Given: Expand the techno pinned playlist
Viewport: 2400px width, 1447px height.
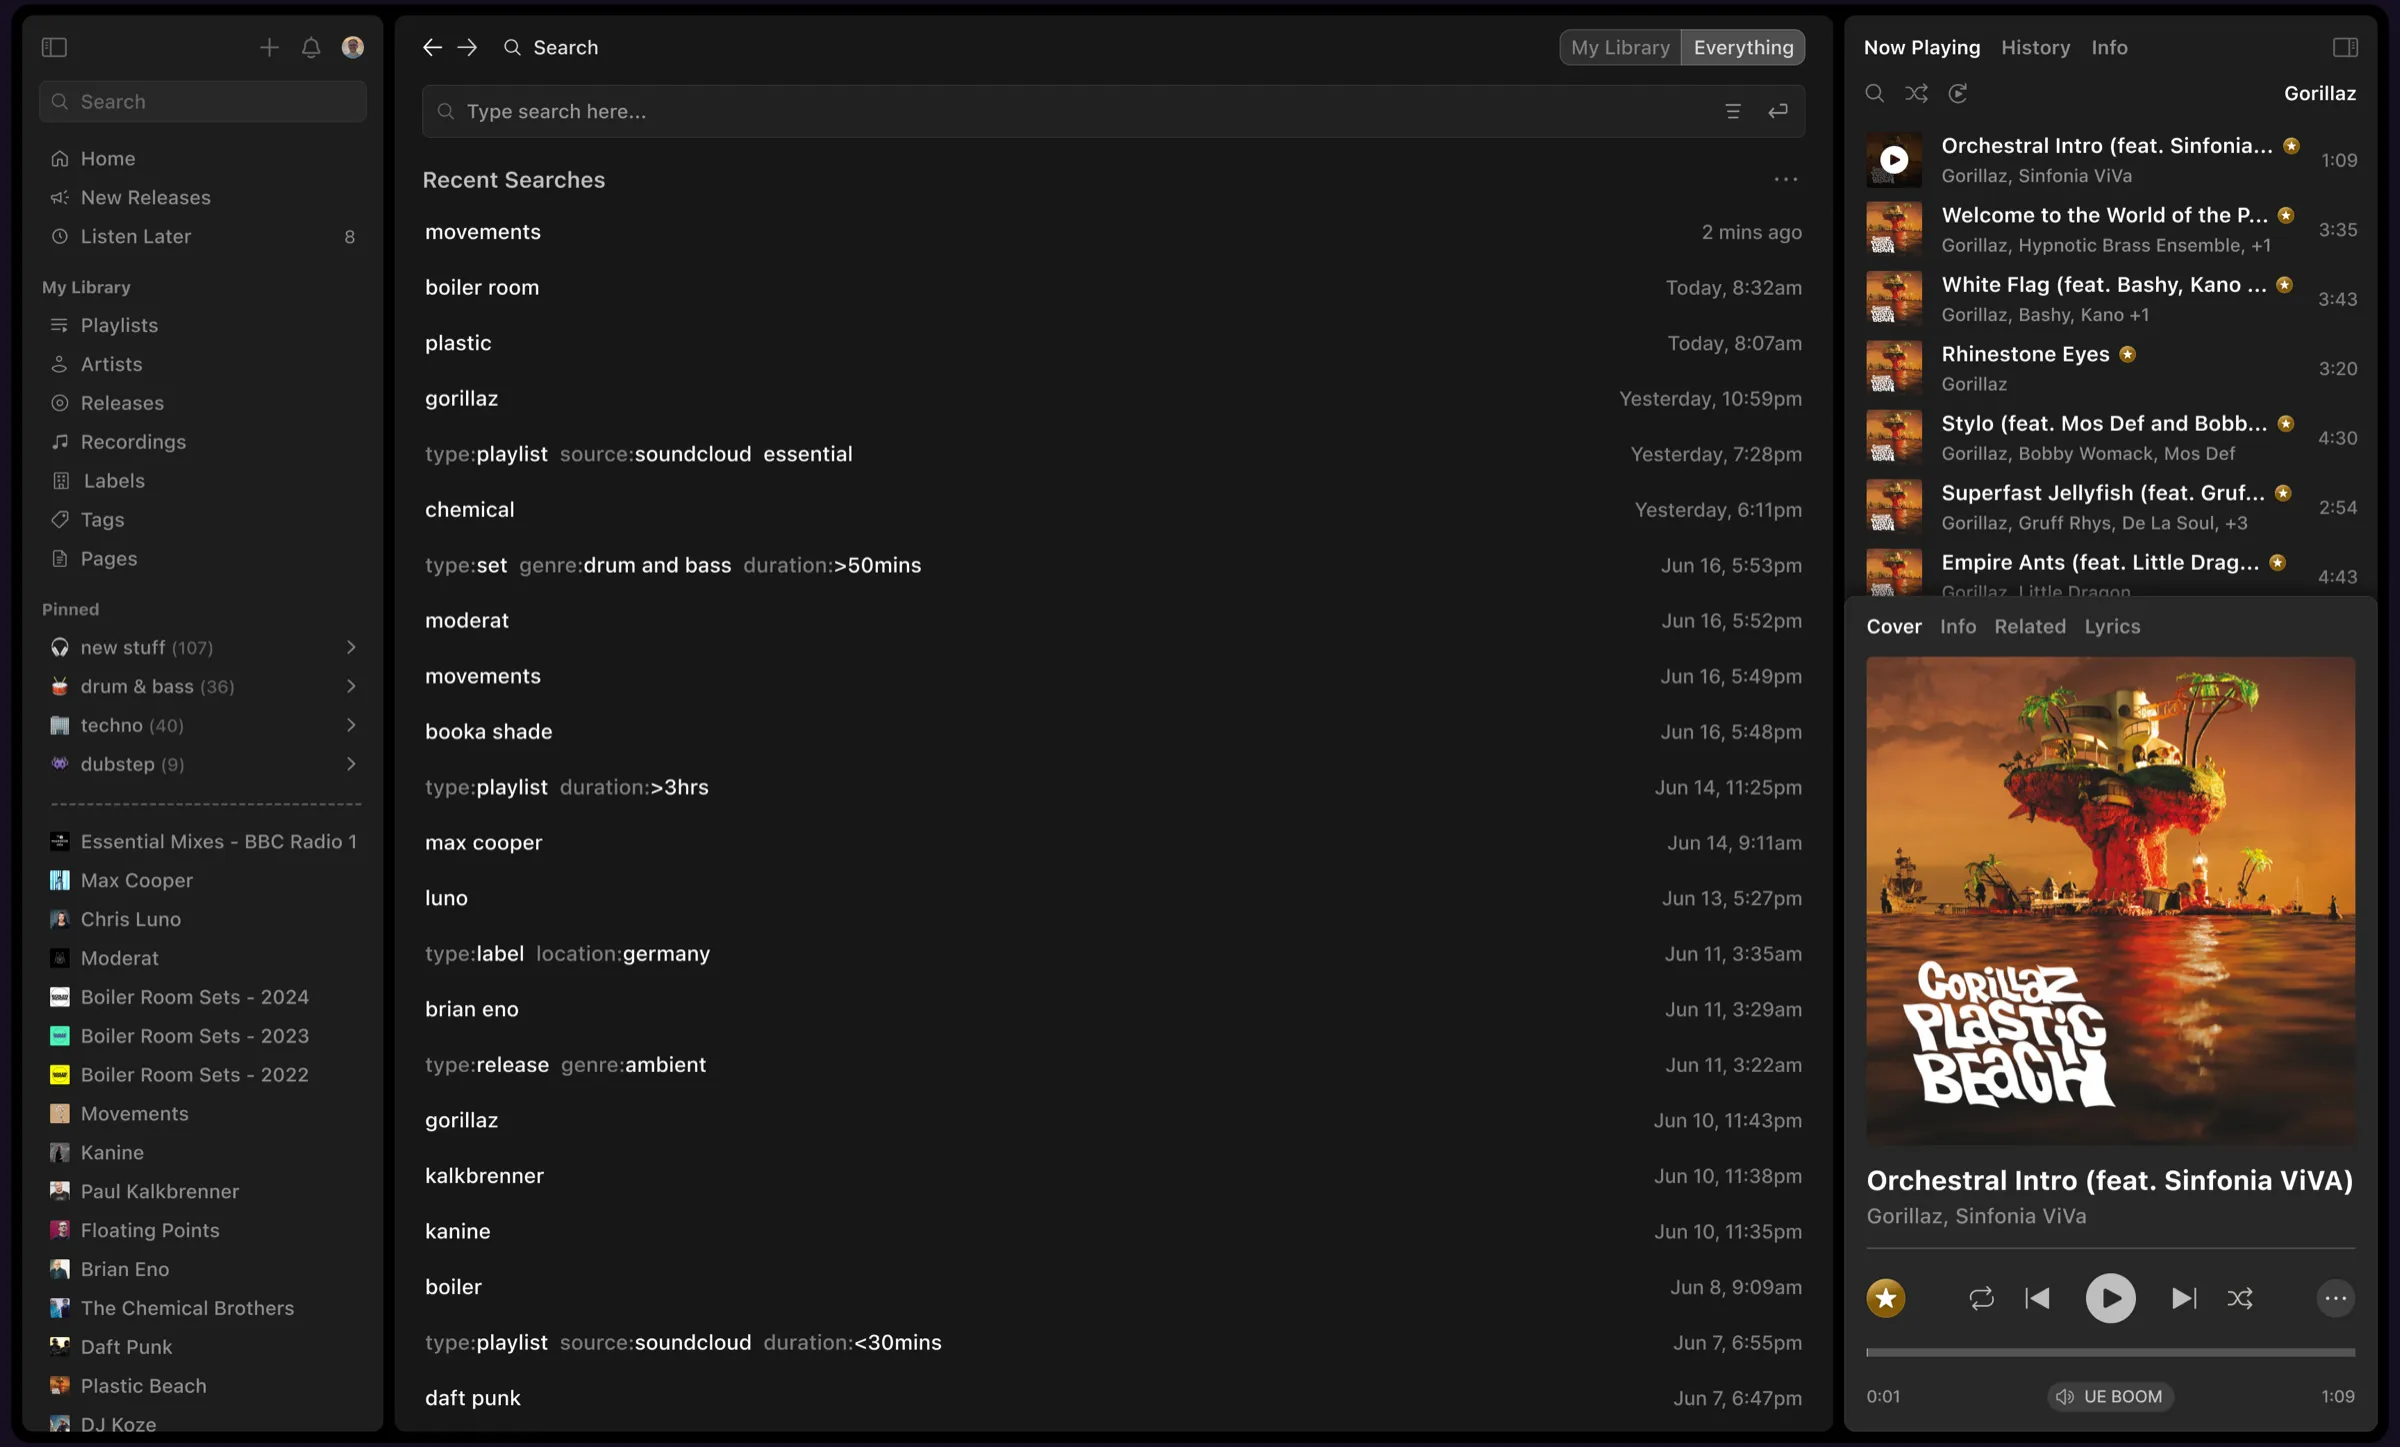Looking at the screenshot, I should pos(351,725).
